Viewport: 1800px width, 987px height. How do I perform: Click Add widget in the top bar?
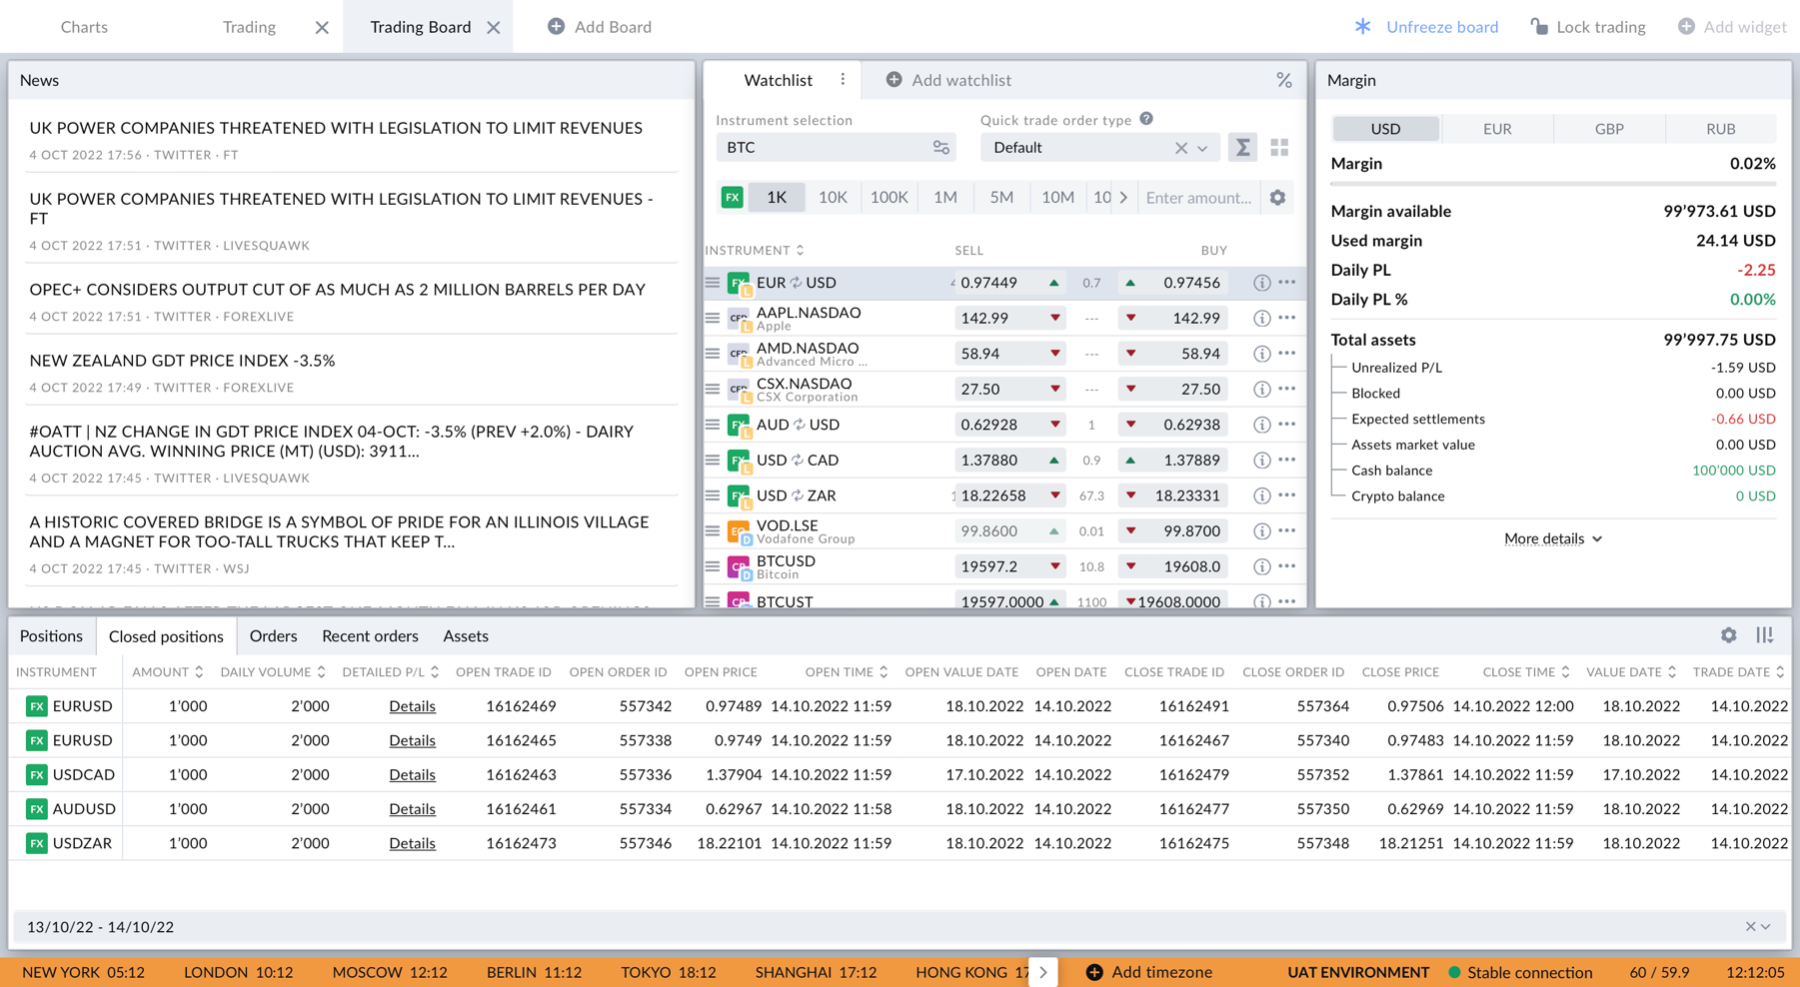(1732, 27)
